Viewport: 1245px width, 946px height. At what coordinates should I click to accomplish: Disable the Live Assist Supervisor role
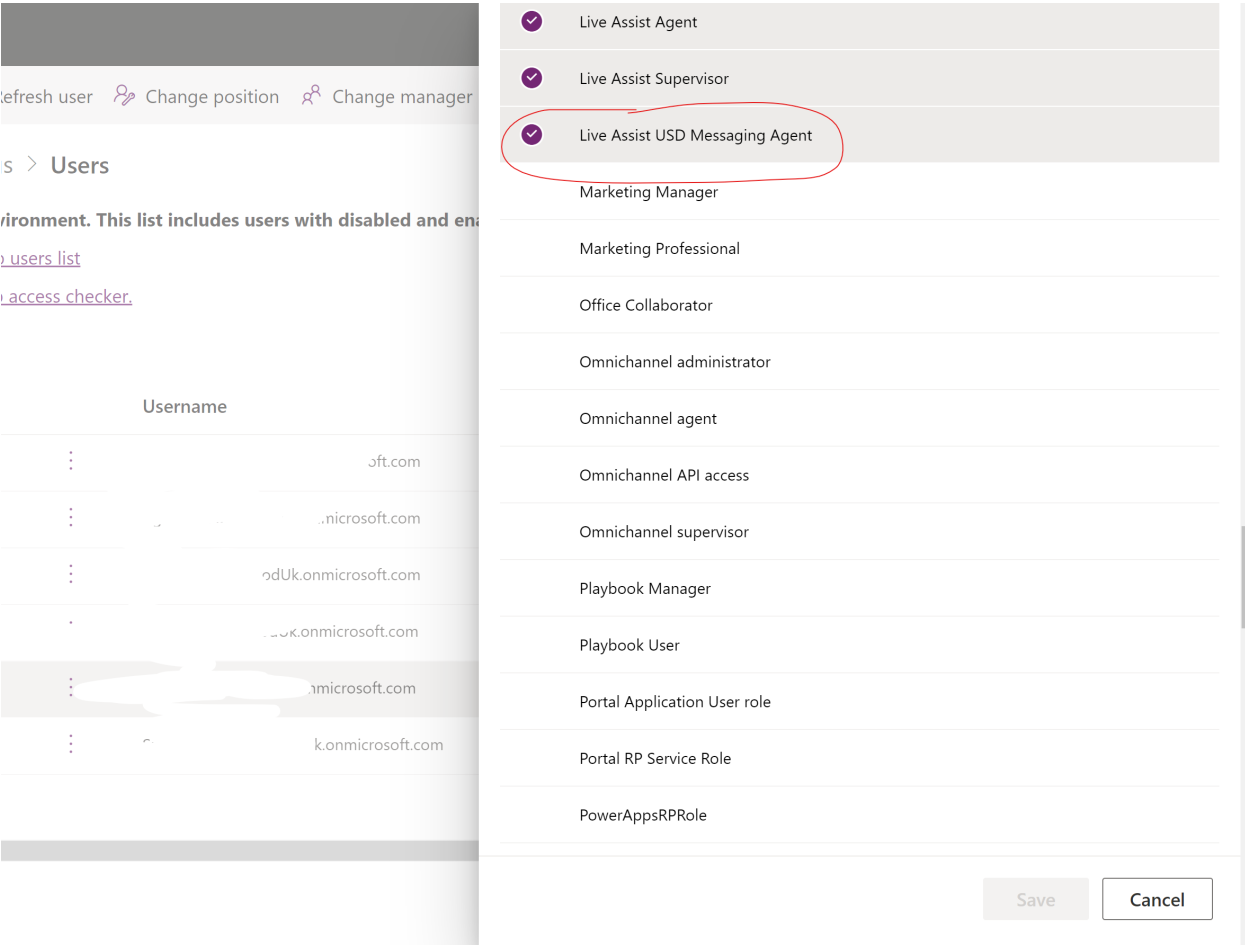(531, 78)
